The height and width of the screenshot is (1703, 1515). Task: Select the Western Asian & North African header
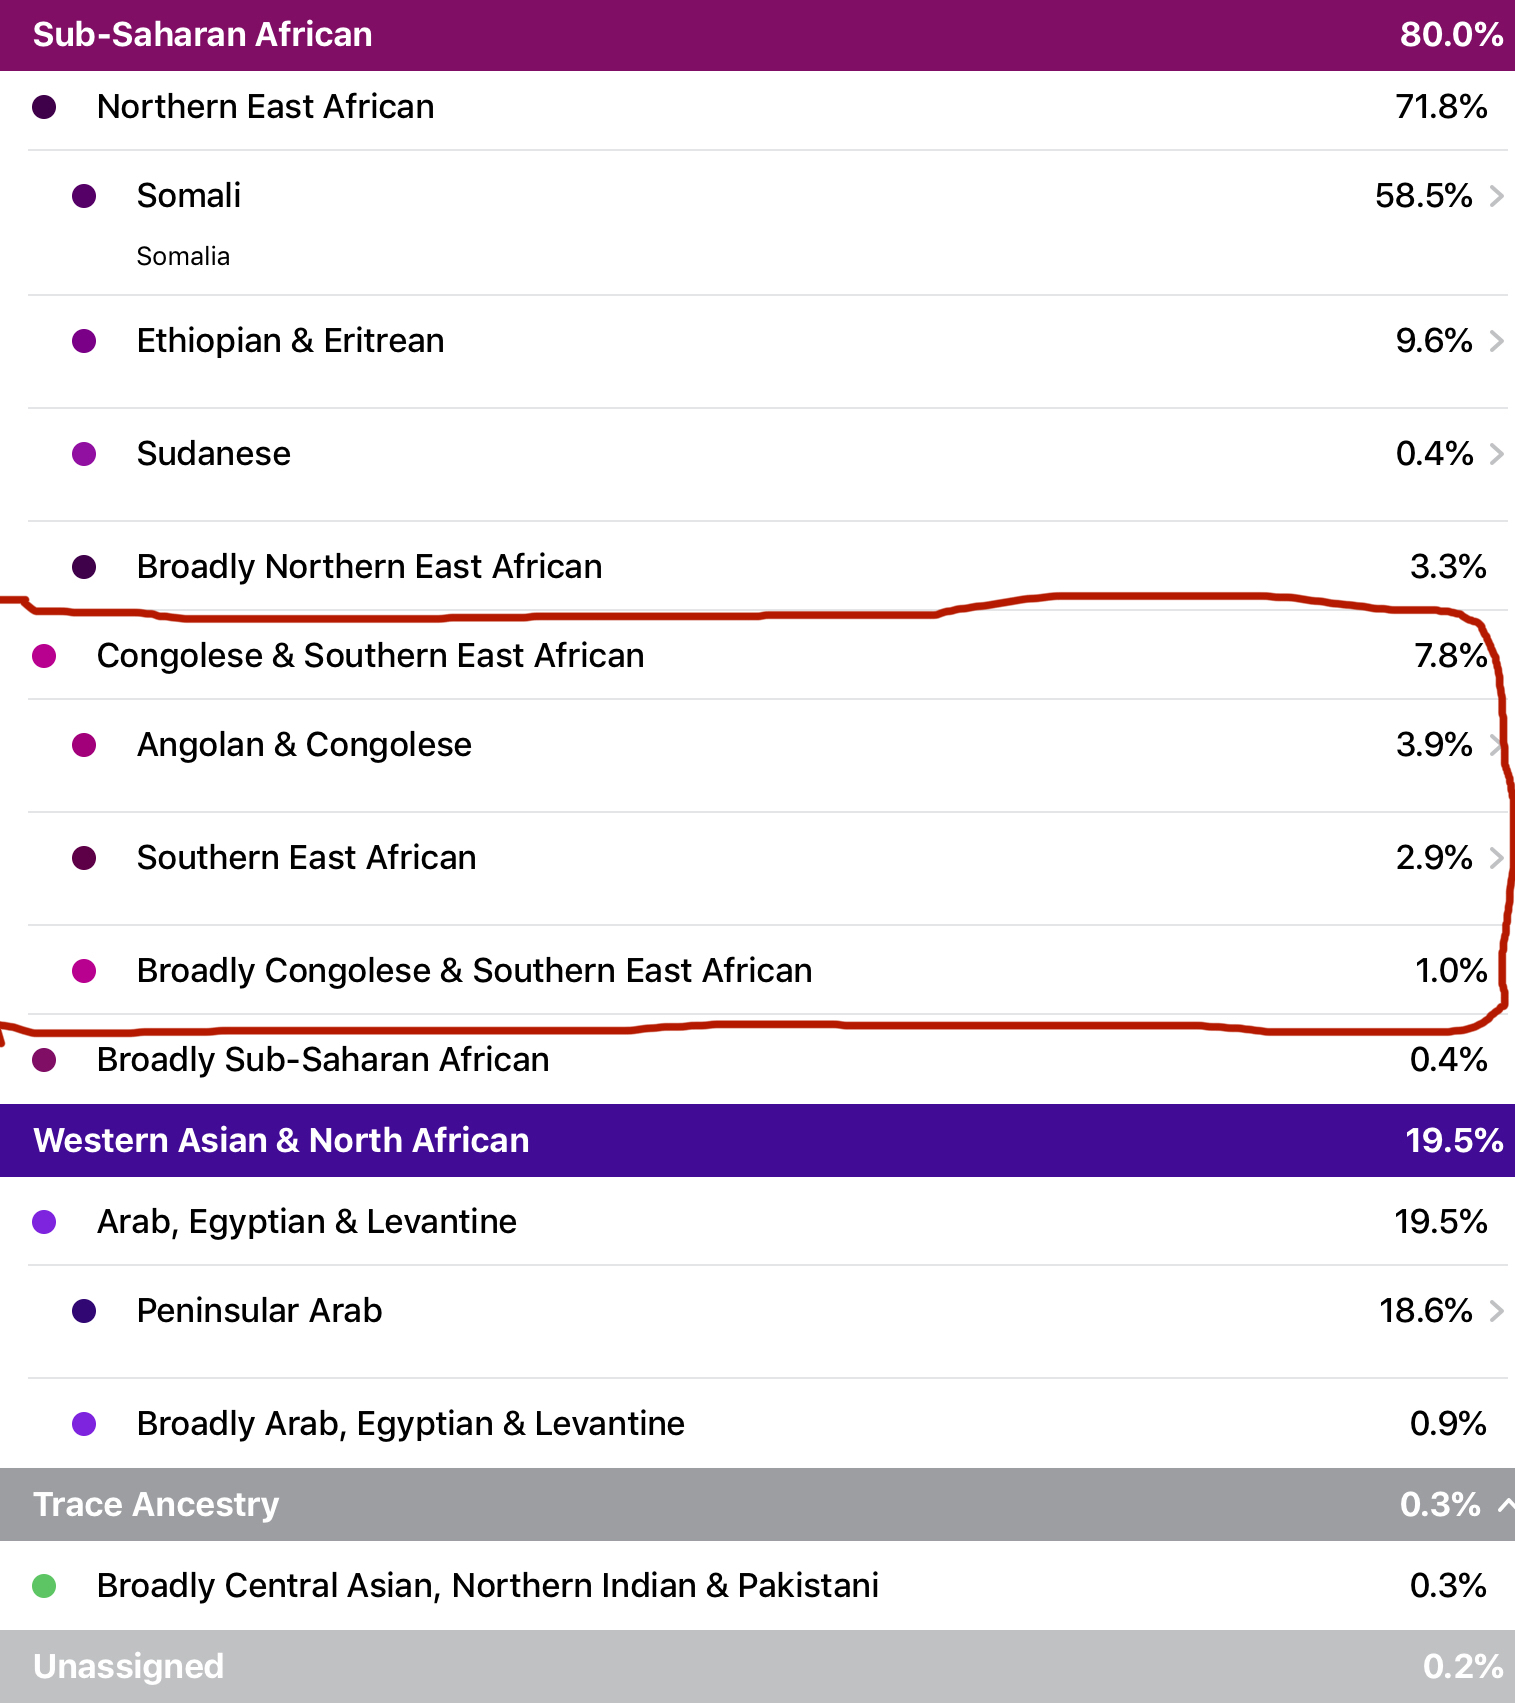point(281,1141)
